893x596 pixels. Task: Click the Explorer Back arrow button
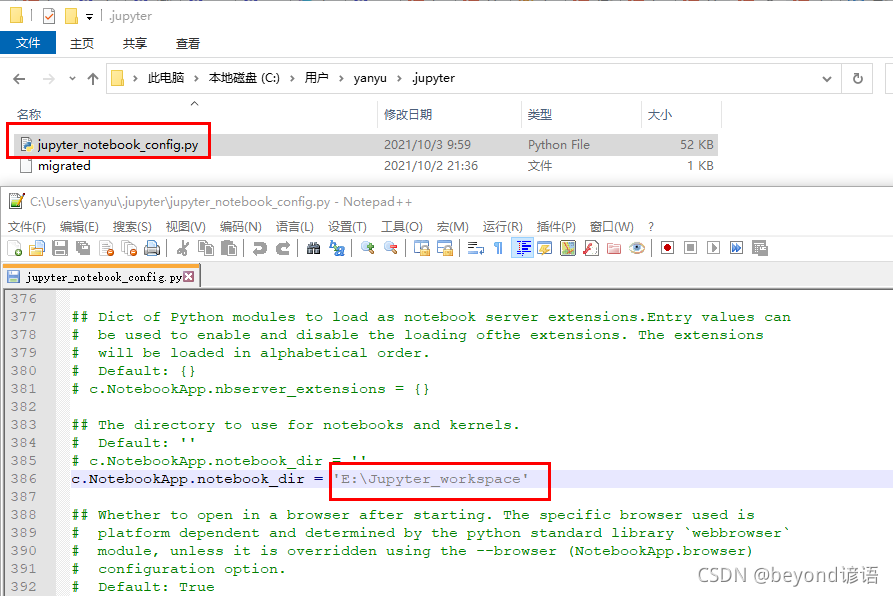click(x=19, y=79)
